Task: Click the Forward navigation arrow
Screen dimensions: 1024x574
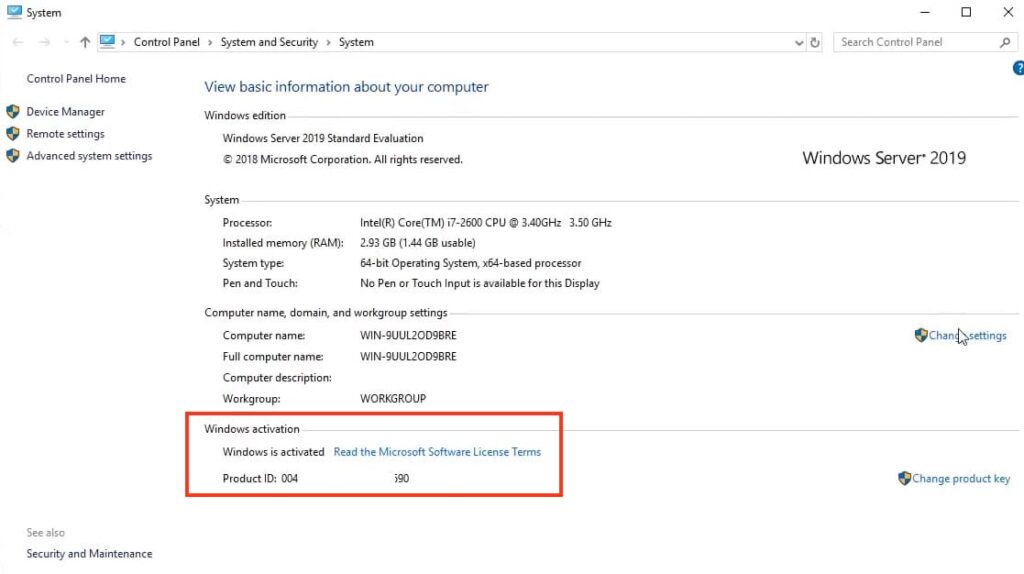Action: pos(44,42)
